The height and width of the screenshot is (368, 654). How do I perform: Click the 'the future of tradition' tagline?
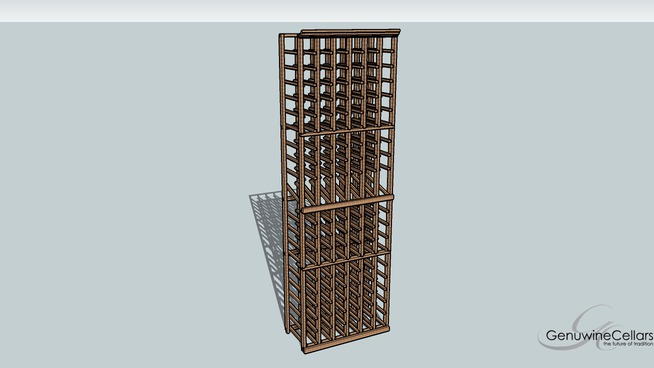click(x=628, y=344)
